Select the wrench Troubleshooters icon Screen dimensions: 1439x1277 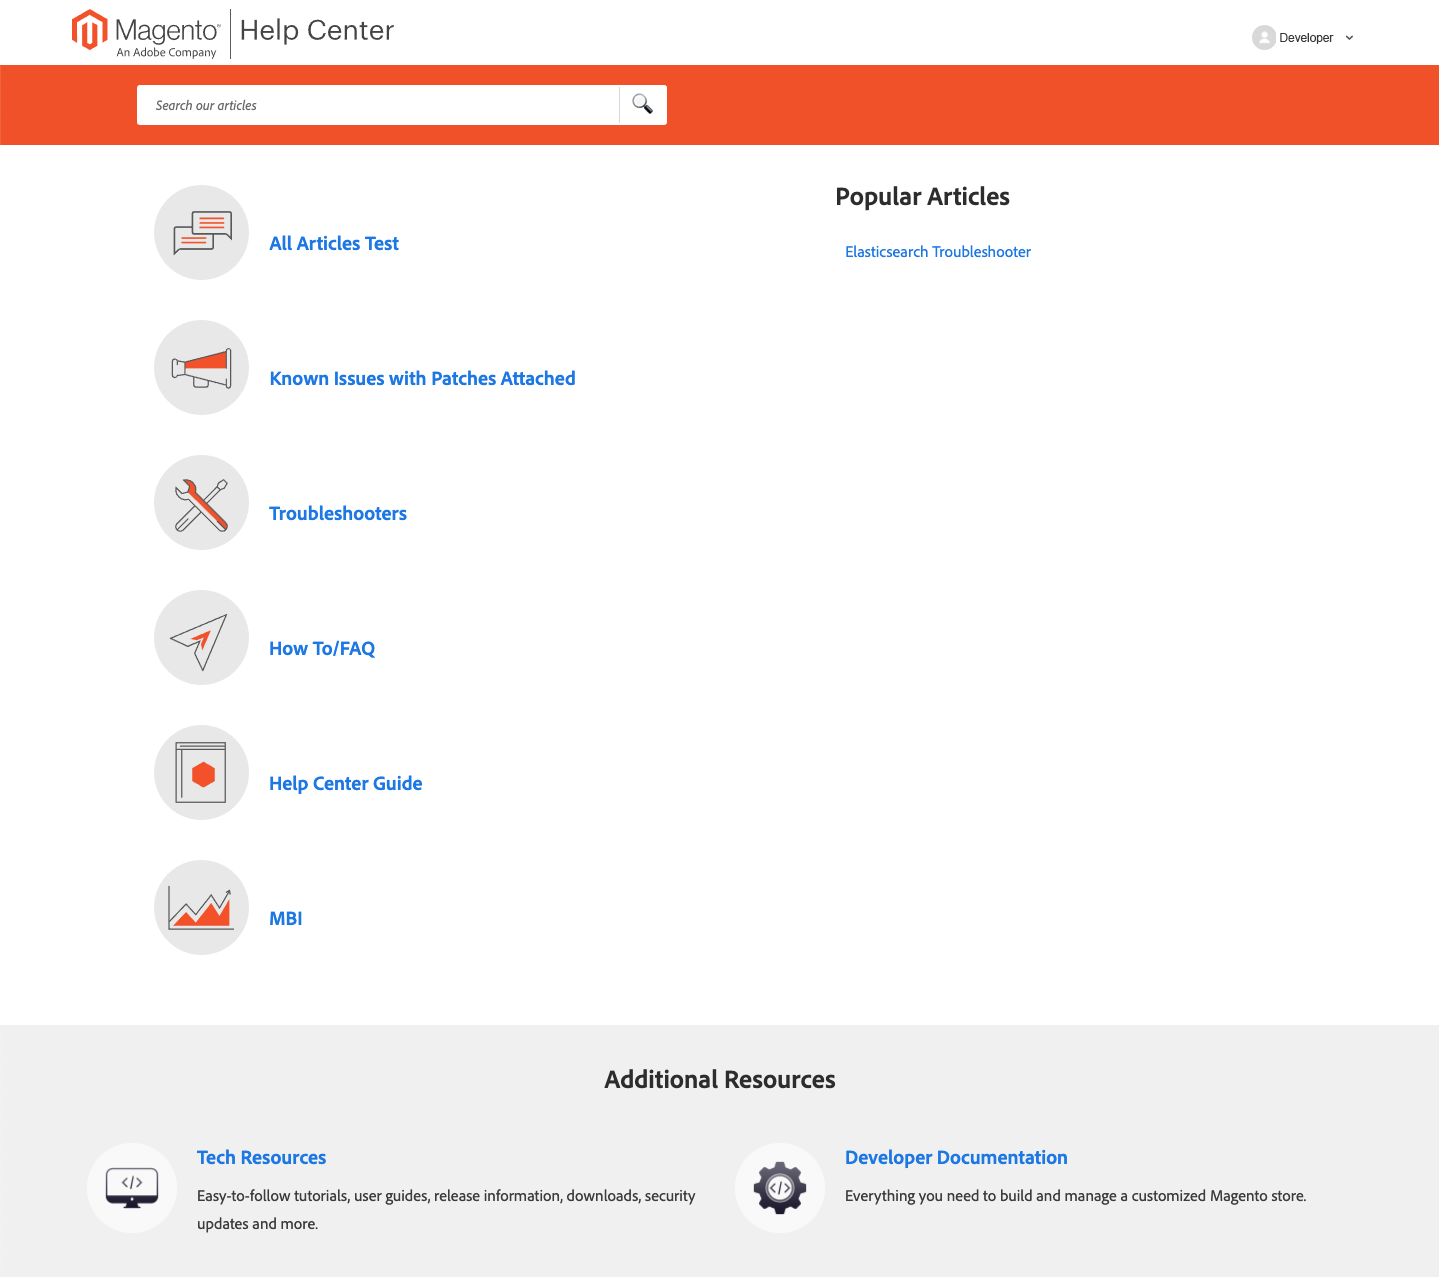point(201,502)
